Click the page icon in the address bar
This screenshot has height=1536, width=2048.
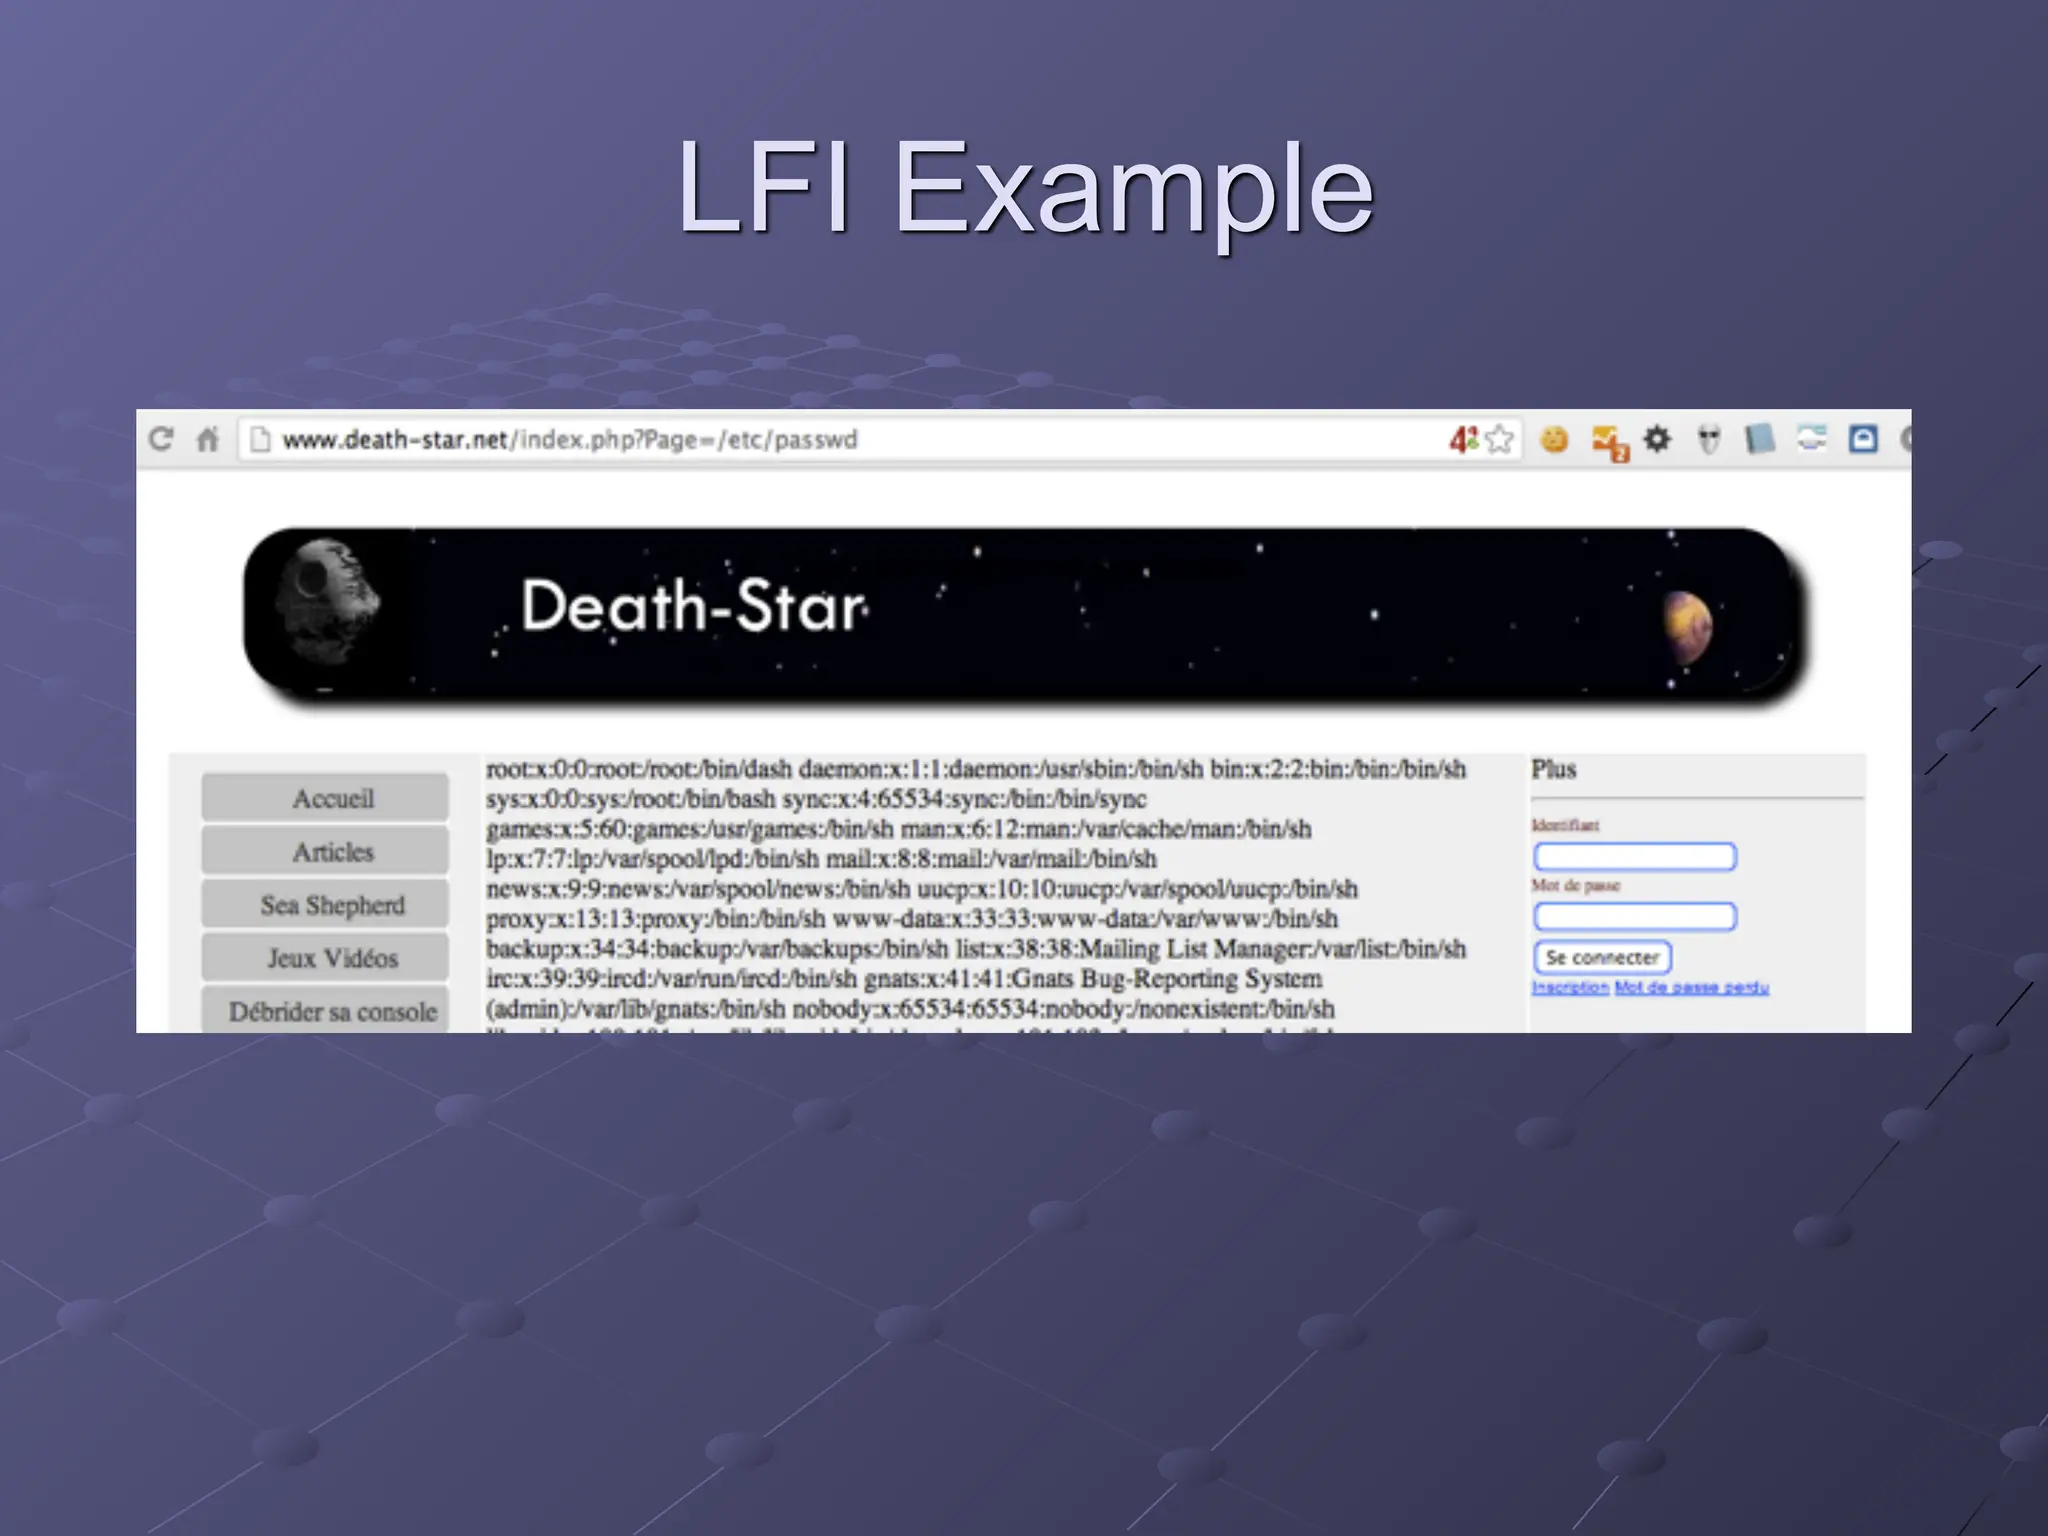(260, 440)
